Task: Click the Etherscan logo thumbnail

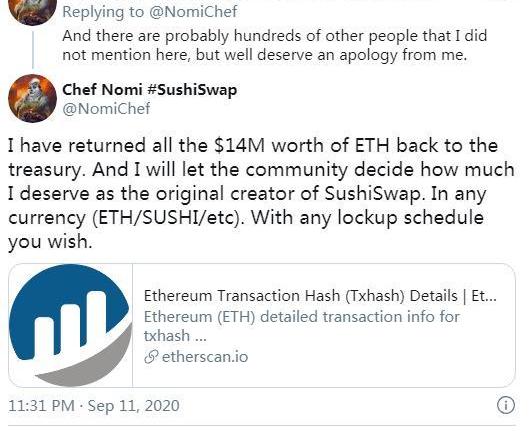Action: pyautogui.click(x=70, y=325)
